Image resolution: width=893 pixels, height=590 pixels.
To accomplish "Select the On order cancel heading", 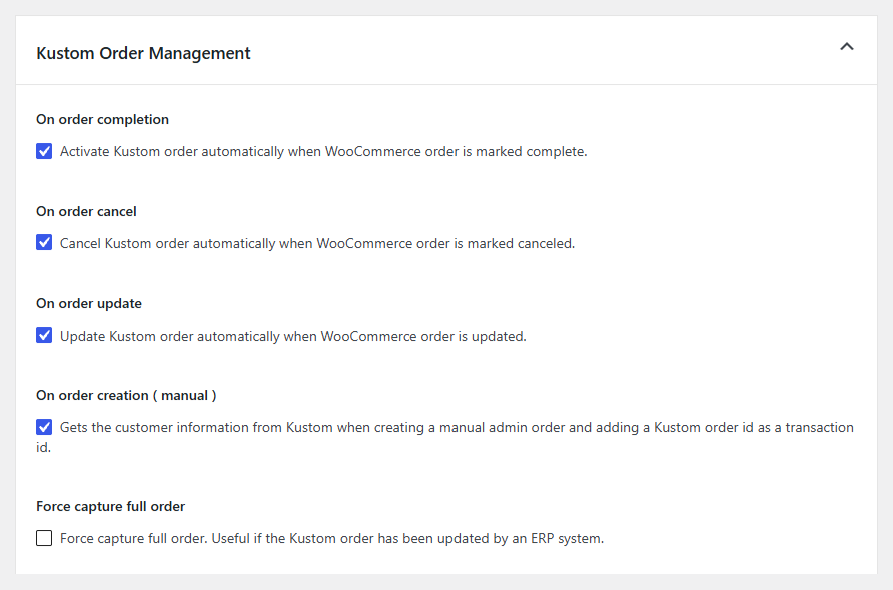I will pos(86,211).
